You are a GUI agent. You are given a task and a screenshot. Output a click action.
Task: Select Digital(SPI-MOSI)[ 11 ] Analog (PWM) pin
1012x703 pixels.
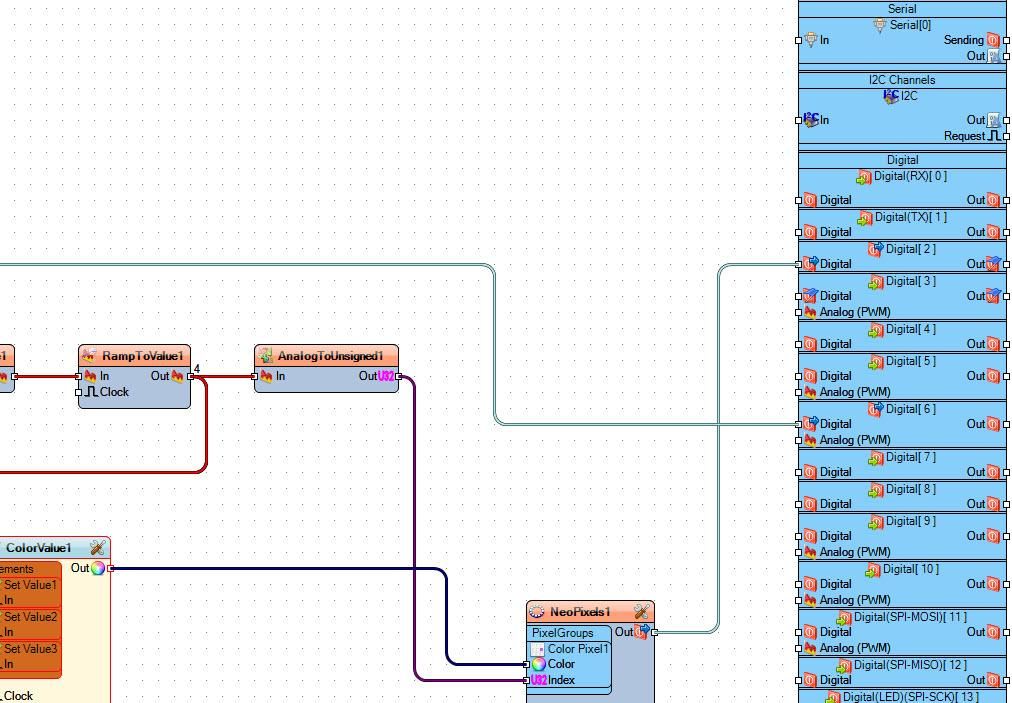point(798,648)
